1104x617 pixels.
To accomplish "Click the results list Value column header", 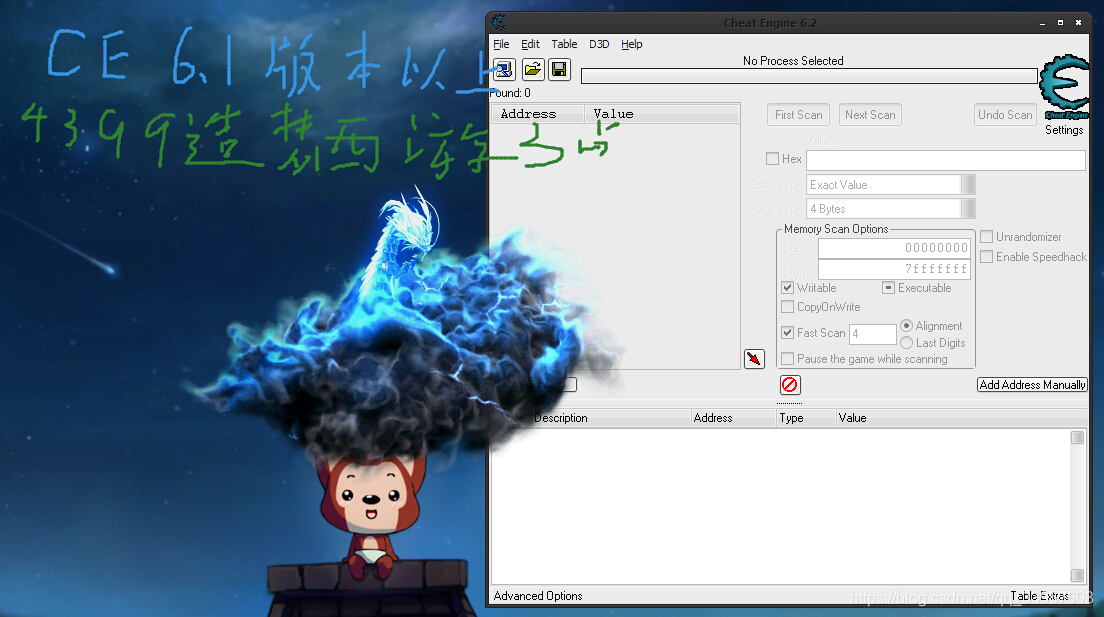I will [662, 114].
